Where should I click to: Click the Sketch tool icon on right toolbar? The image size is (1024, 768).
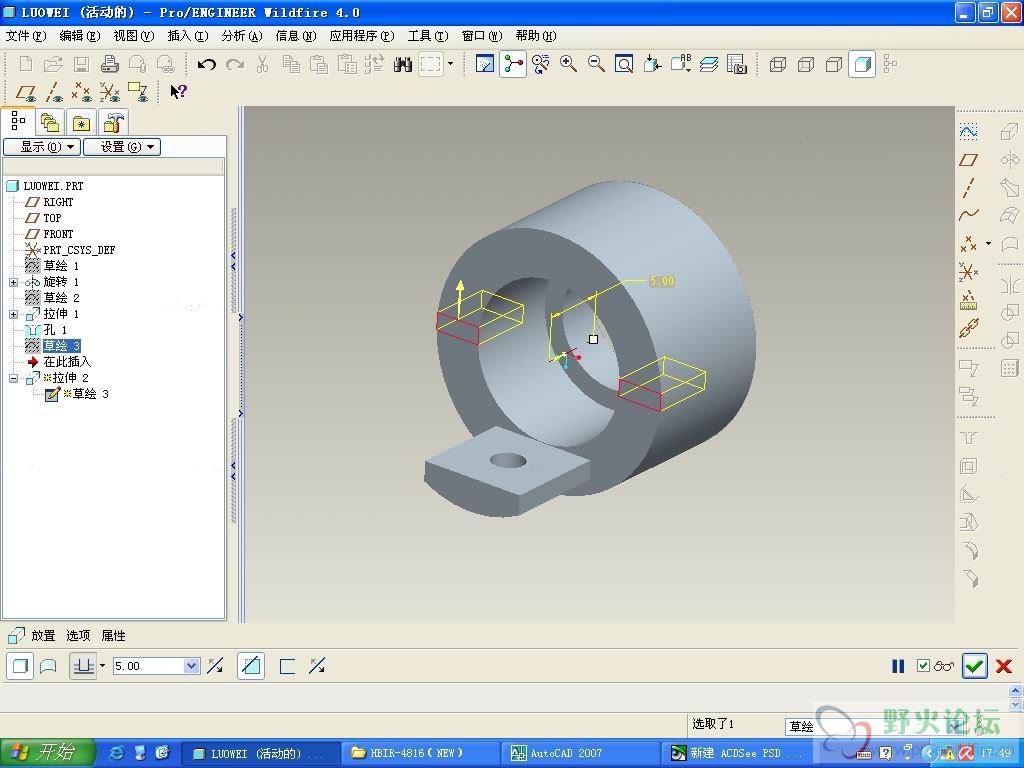coord(968,132)
